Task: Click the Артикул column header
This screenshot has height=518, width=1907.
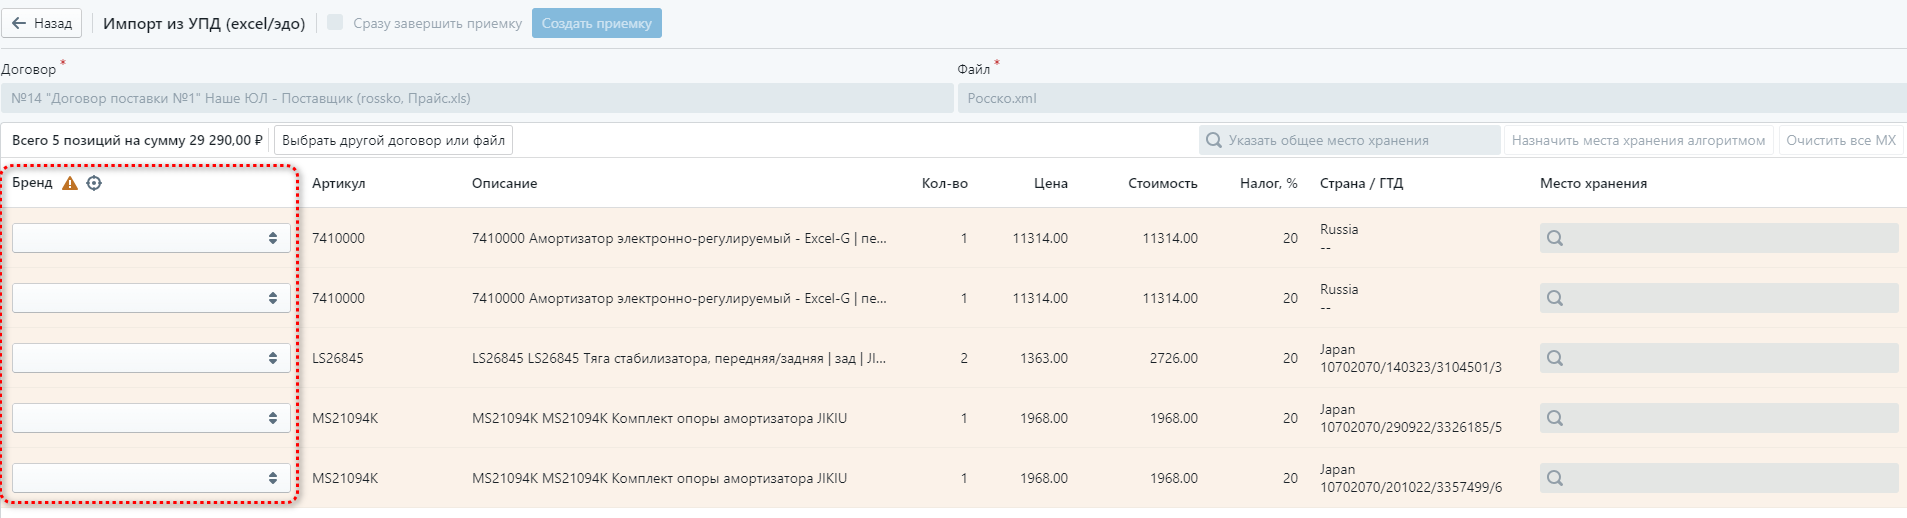Action: point(338,183)
